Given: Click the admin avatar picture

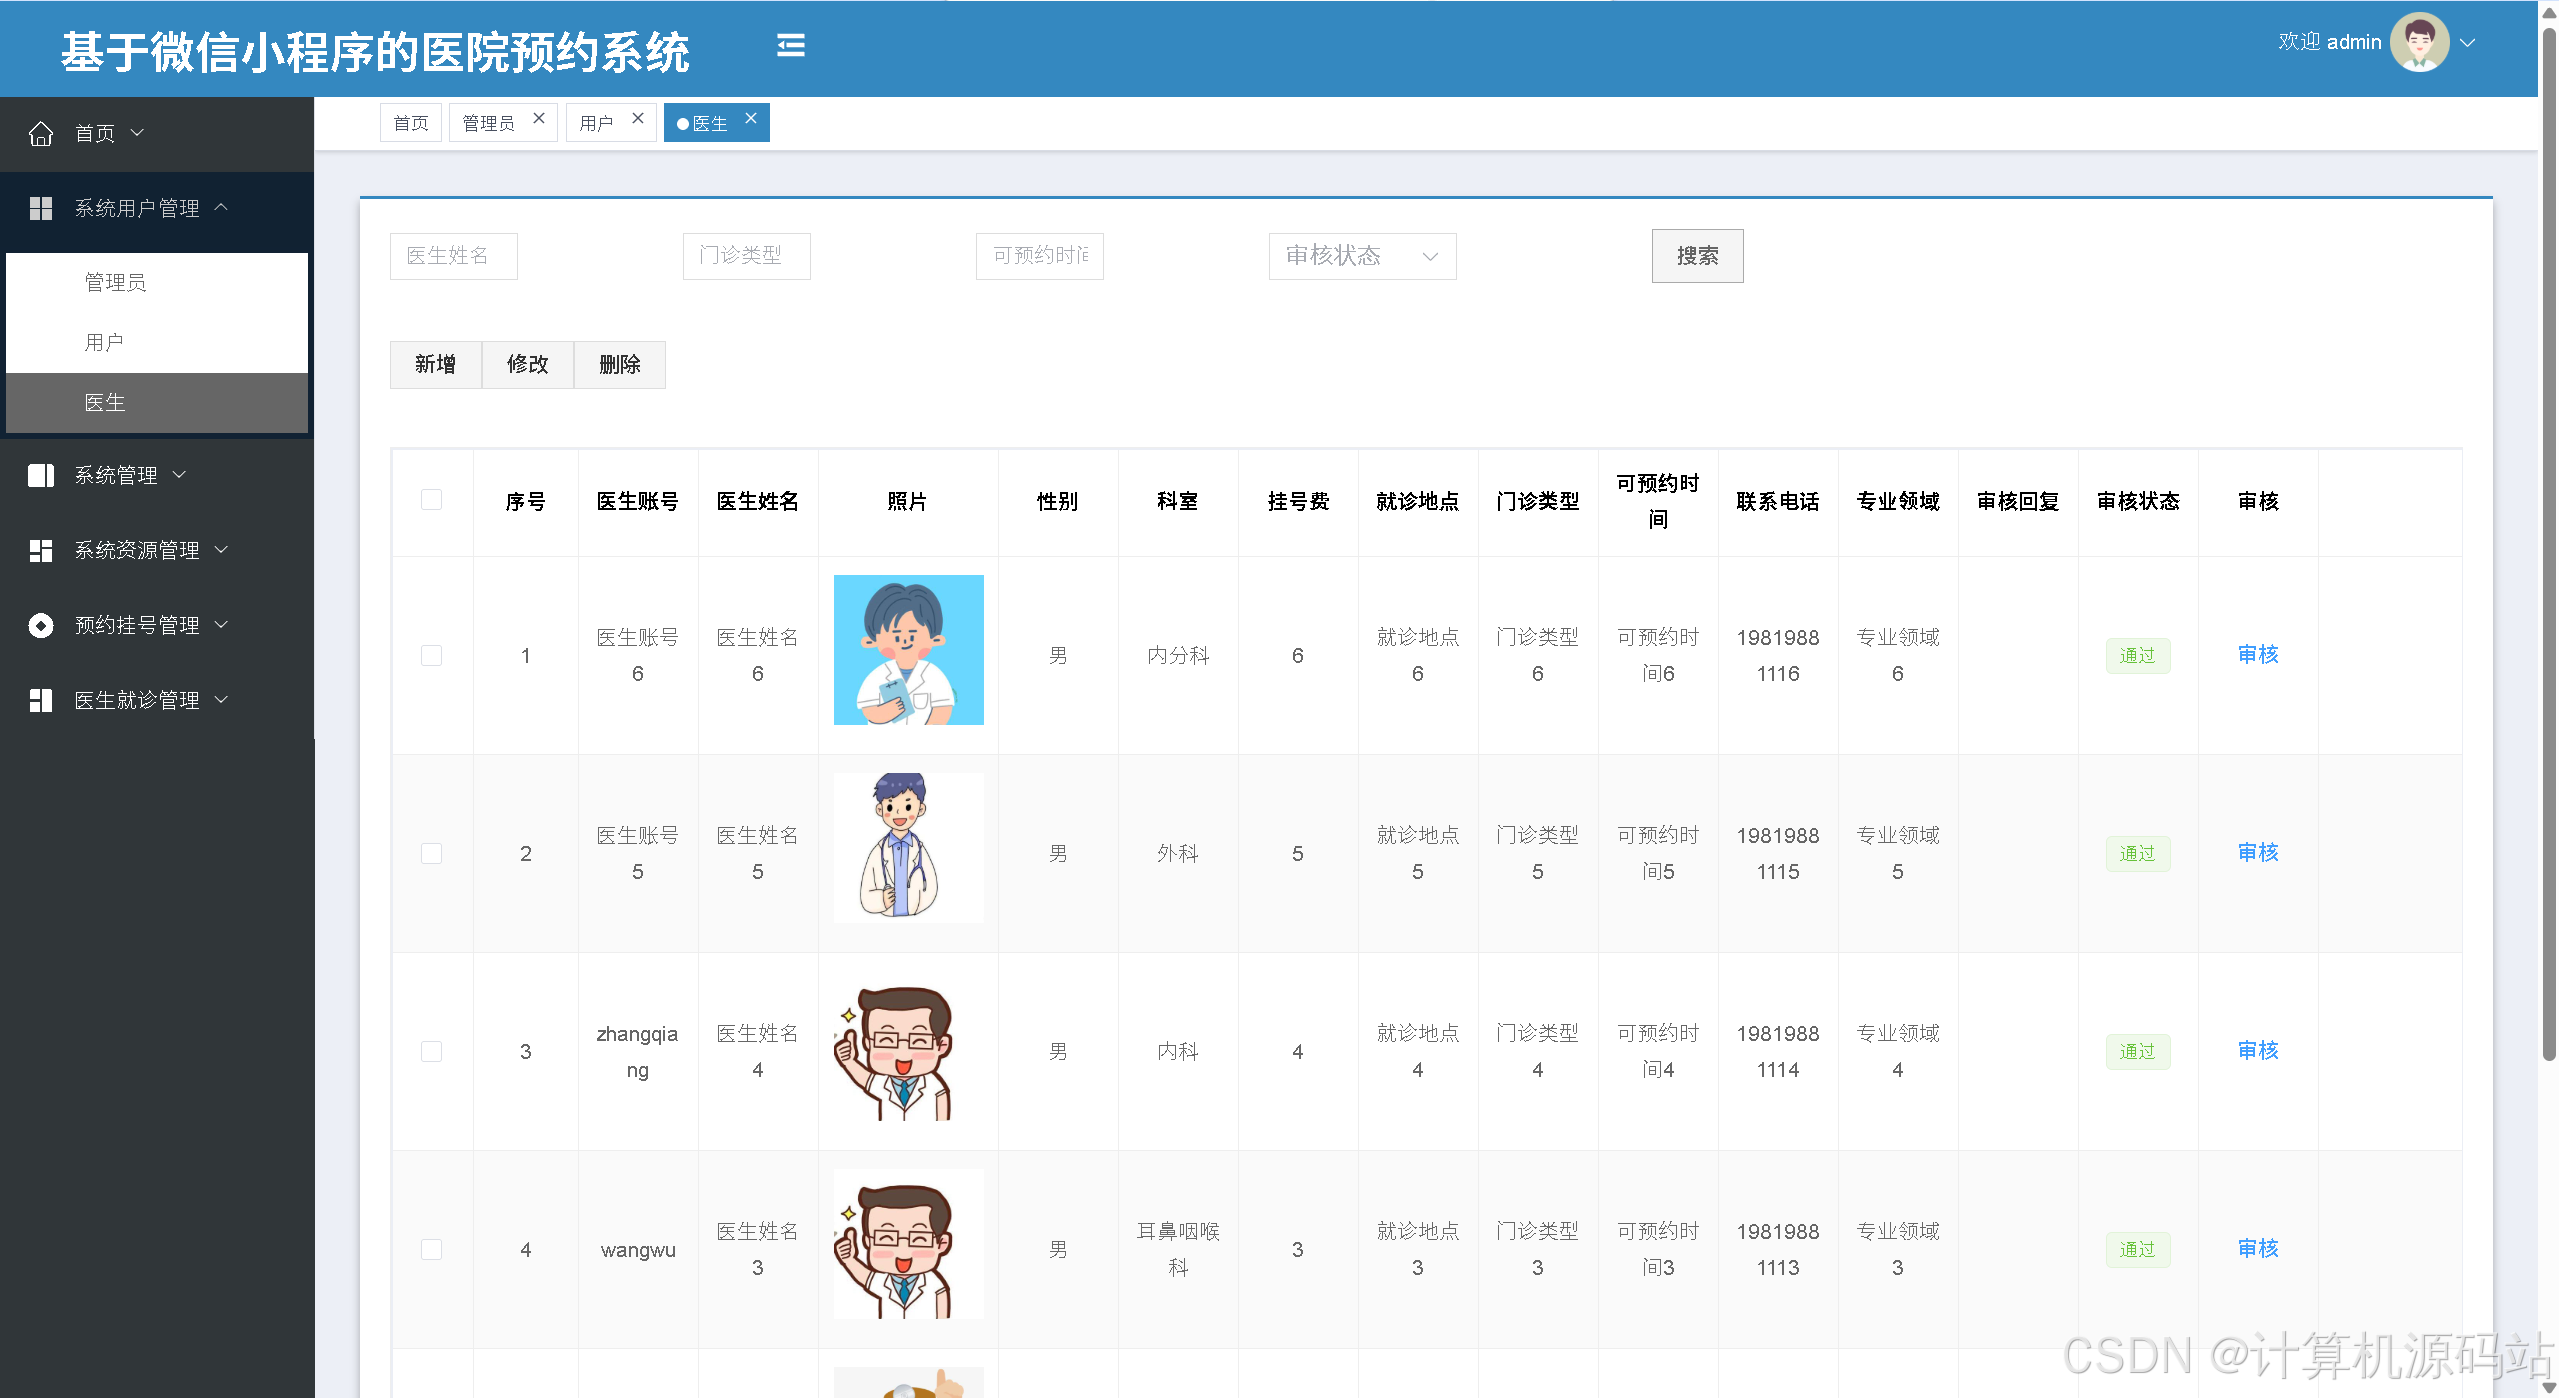Looking at the screenshot, I should point(2418,42).
